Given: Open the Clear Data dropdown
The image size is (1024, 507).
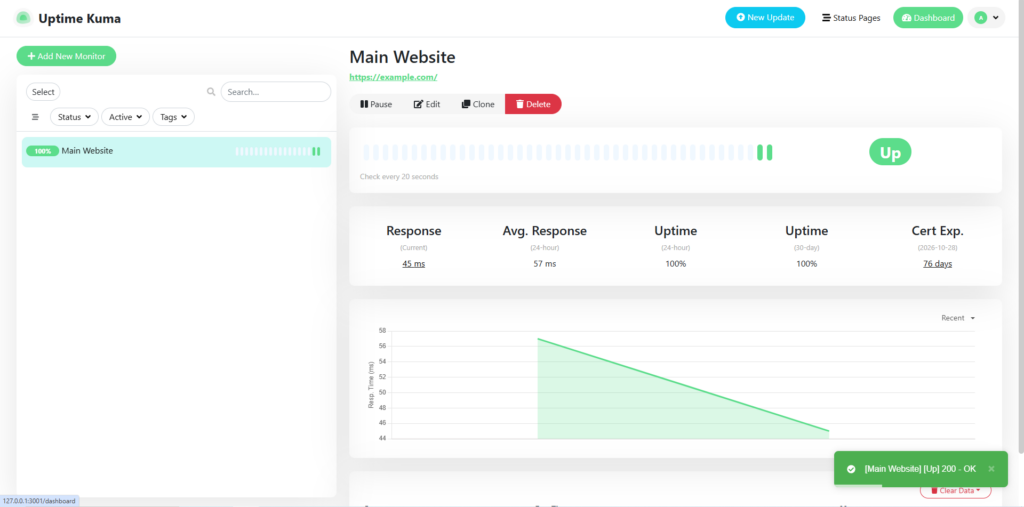Looking at the screenshot, I should pos(955,491).
